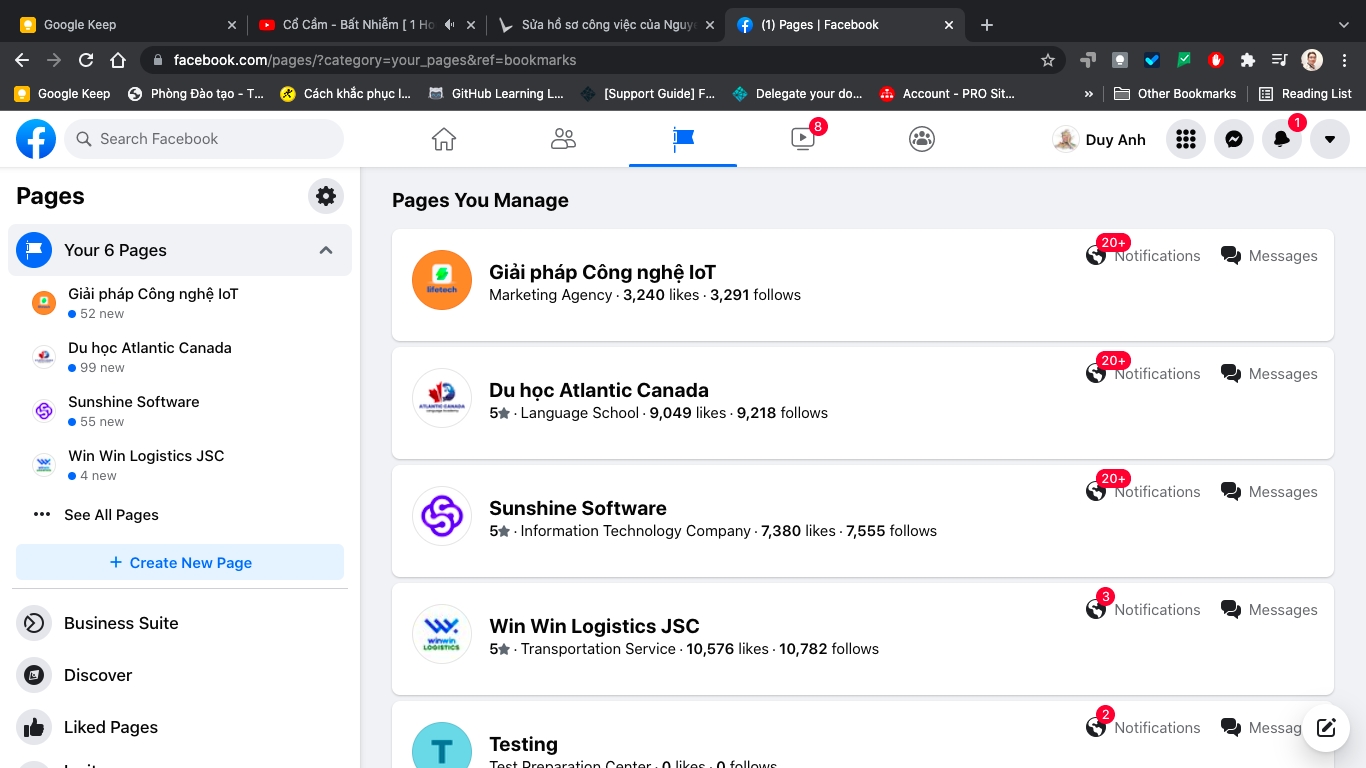Mute the YouTube tab audio icon
This screenshot has height=768, width=1366.
tap(450, 25)
